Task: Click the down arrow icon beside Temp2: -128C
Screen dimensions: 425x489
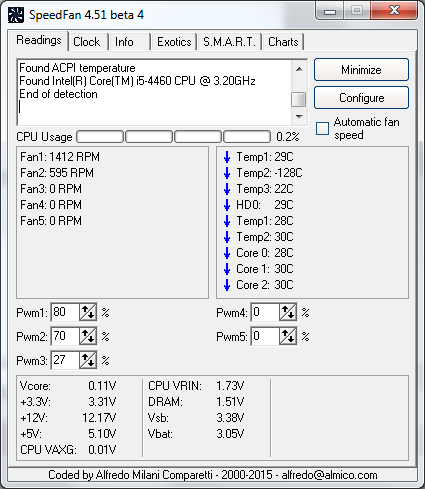Action: point(227,173)
